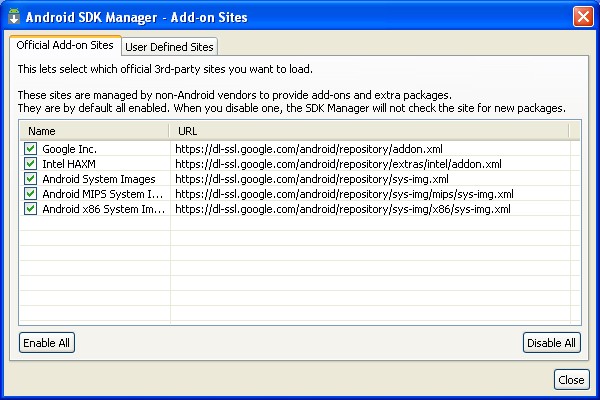600x400 pixels.
Task: Click the Name column header
Action: [x=94, y=131]
